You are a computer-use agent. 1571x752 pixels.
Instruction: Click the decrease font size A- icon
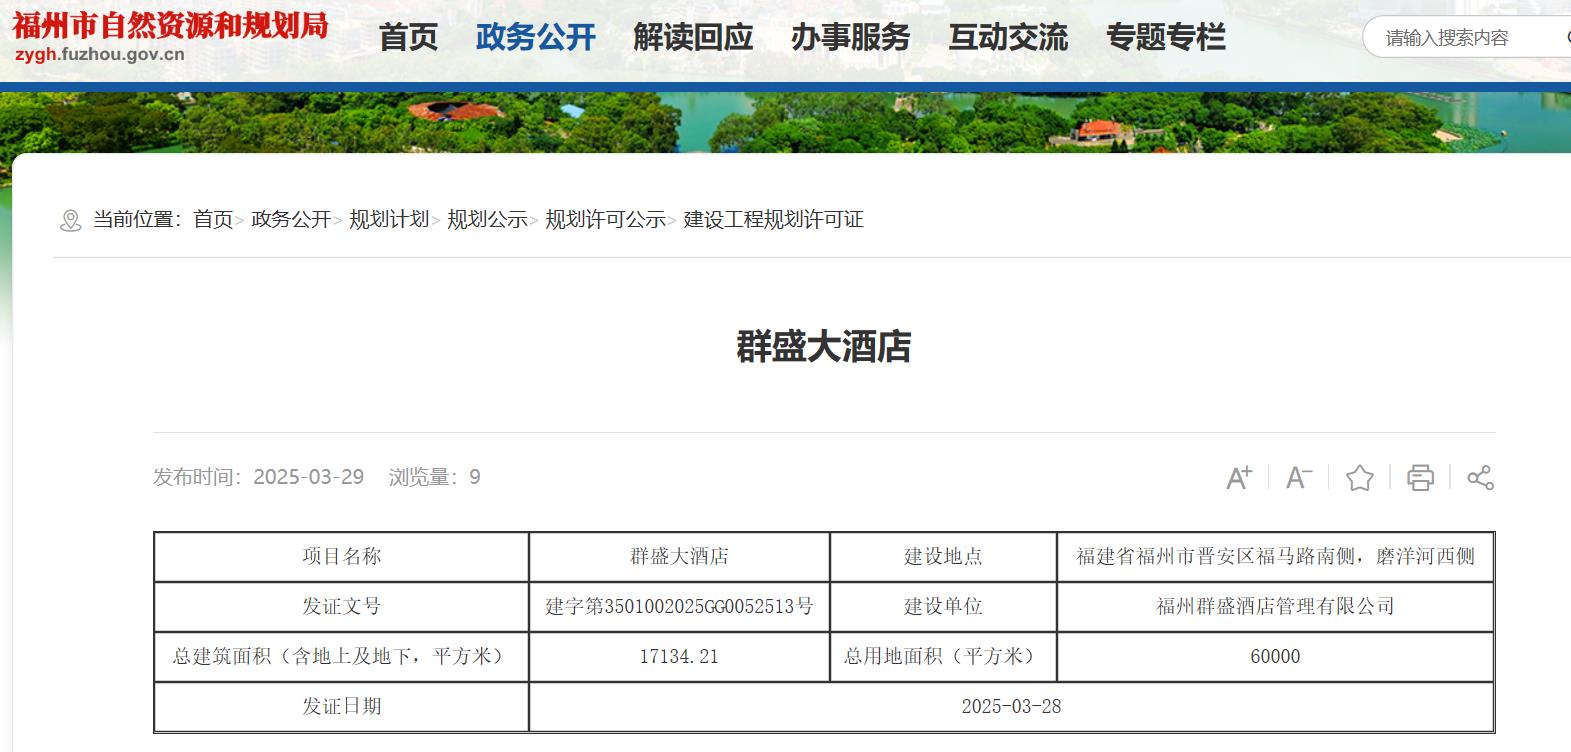[1299, 477]
